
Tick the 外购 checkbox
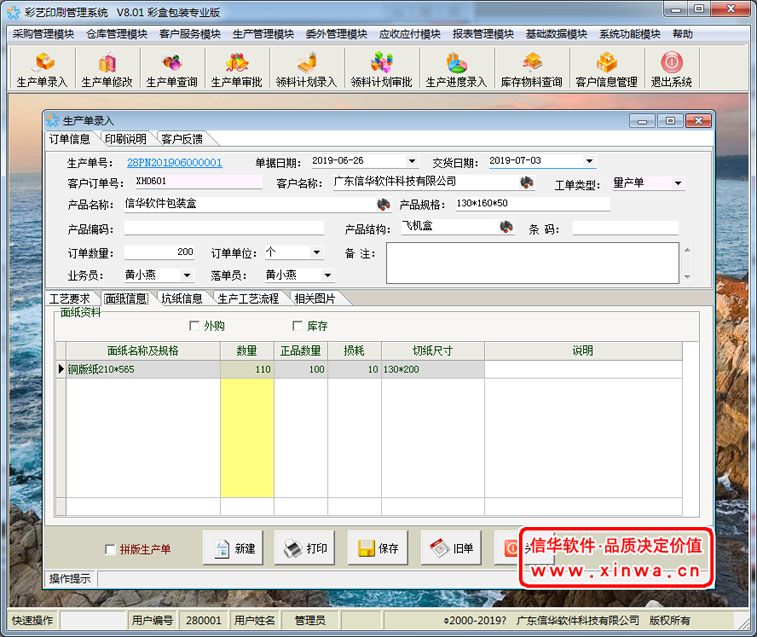[195, 326]
